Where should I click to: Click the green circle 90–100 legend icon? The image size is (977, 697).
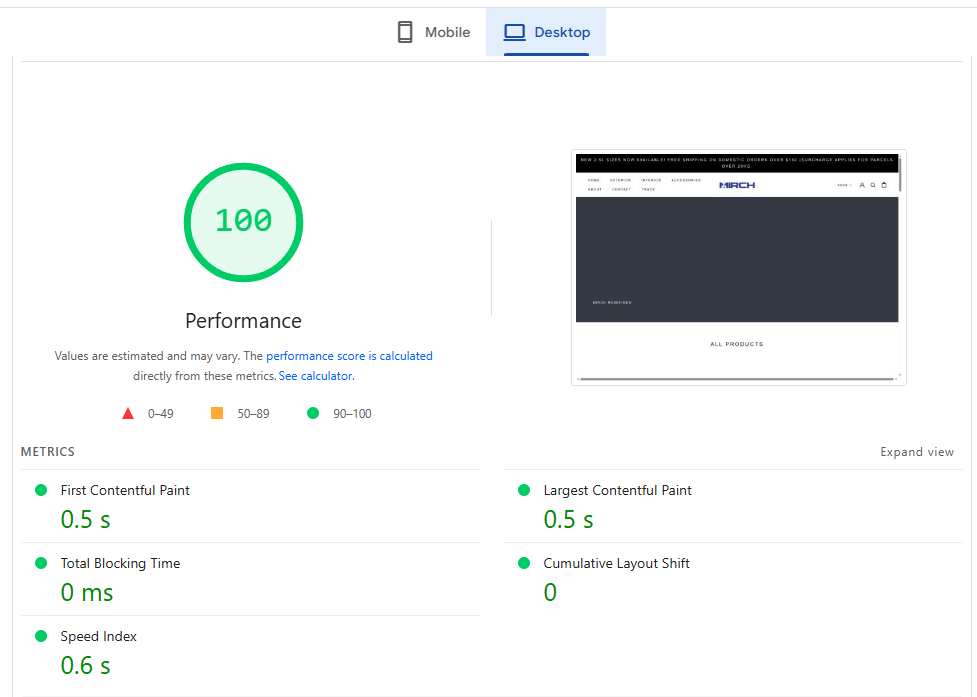tap(313, 413)
